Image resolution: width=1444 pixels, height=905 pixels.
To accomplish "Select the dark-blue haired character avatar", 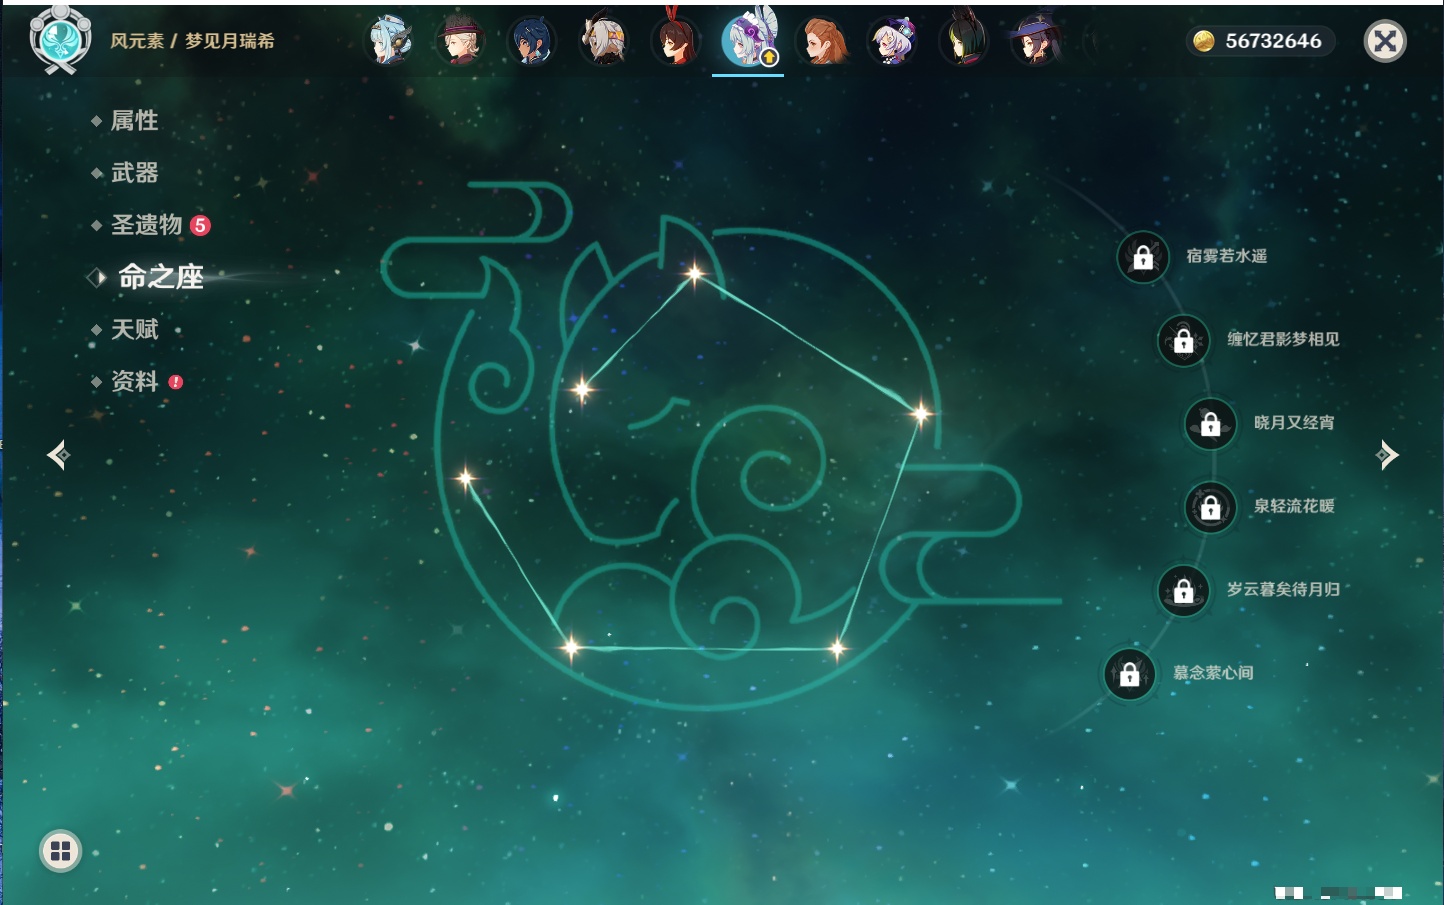I will coord(531,41).
